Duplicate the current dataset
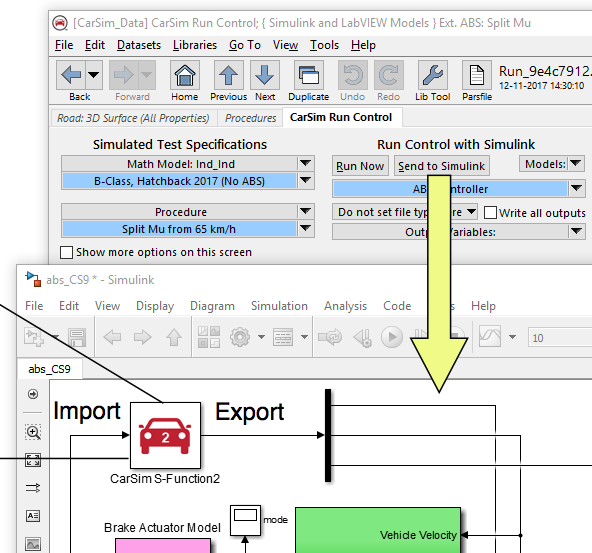 [308, 75]
